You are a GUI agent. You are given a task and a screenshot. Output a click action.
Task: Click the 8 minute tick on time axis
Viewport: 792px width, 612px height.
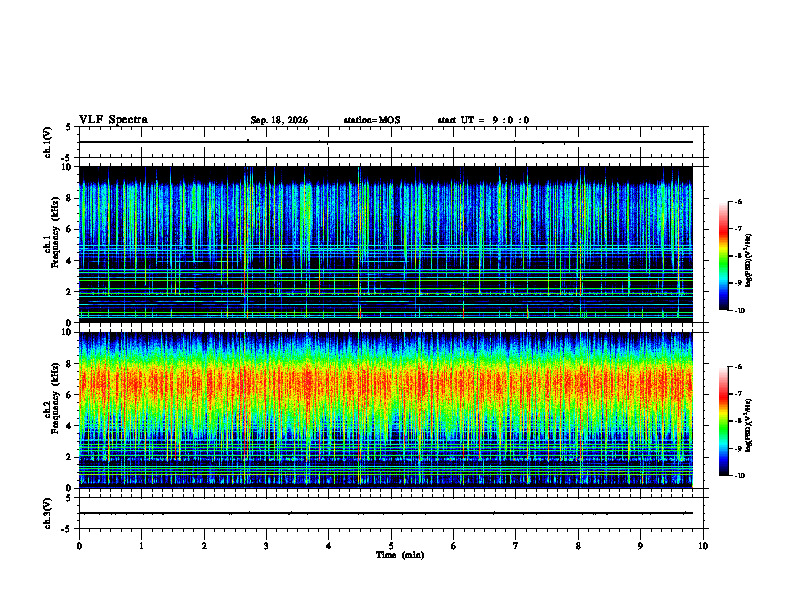(578, 546)
